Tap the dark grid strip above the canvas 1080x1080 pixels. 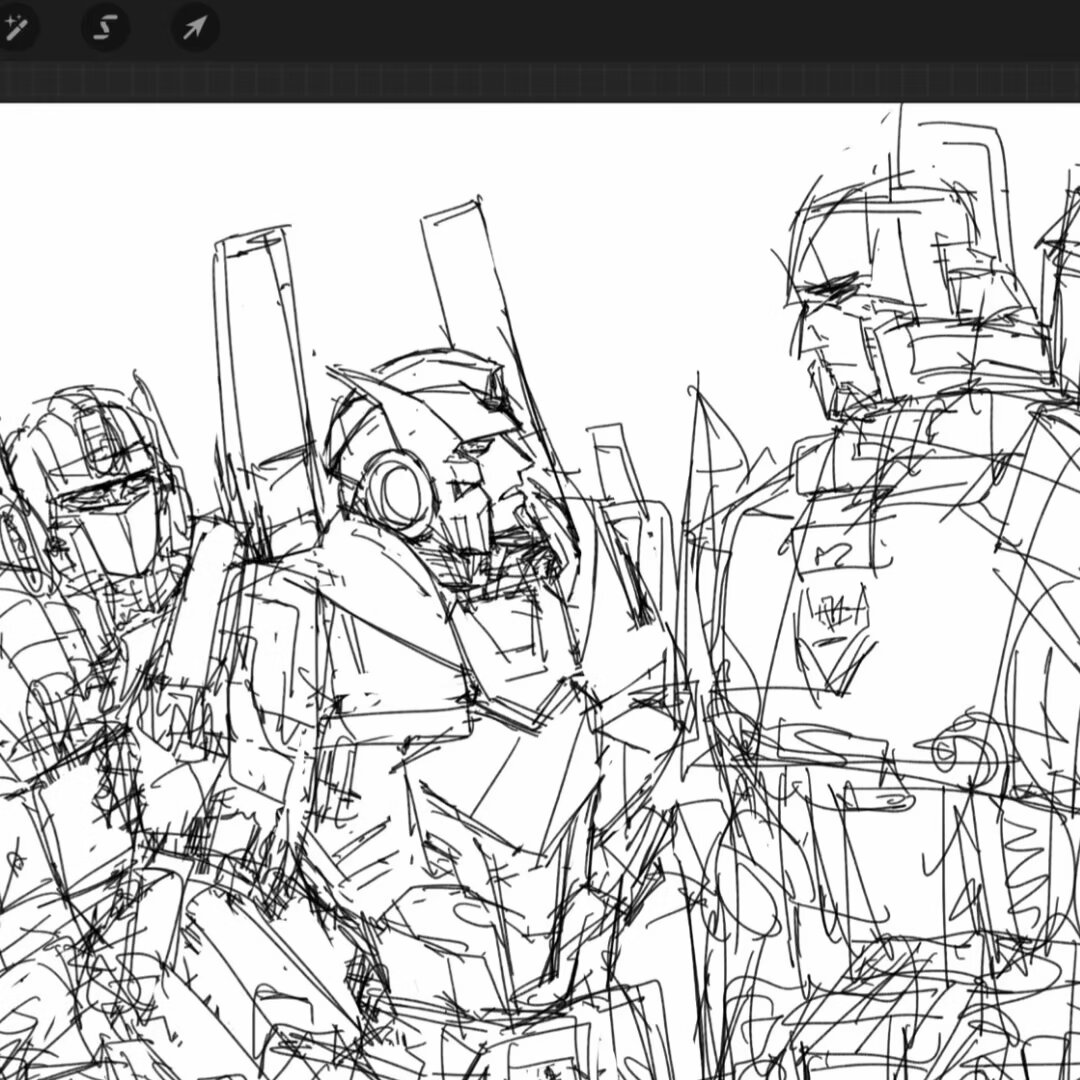click(x=540, y=82)
